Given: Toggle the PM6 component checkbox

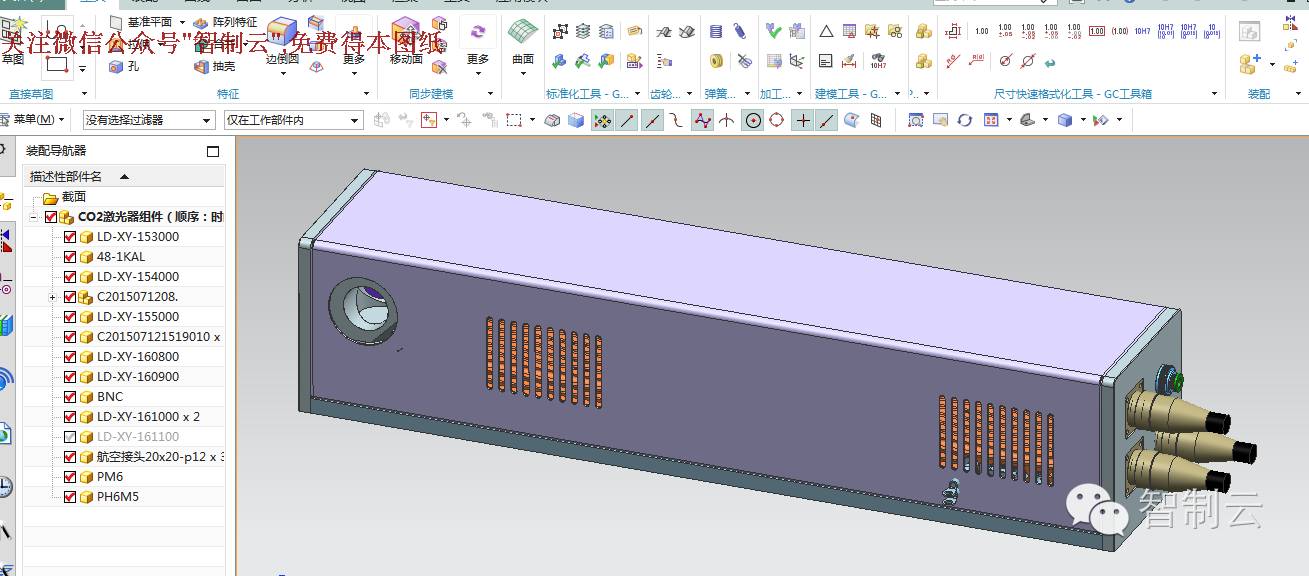Looking at the screenshot, I should pos(70,477).
